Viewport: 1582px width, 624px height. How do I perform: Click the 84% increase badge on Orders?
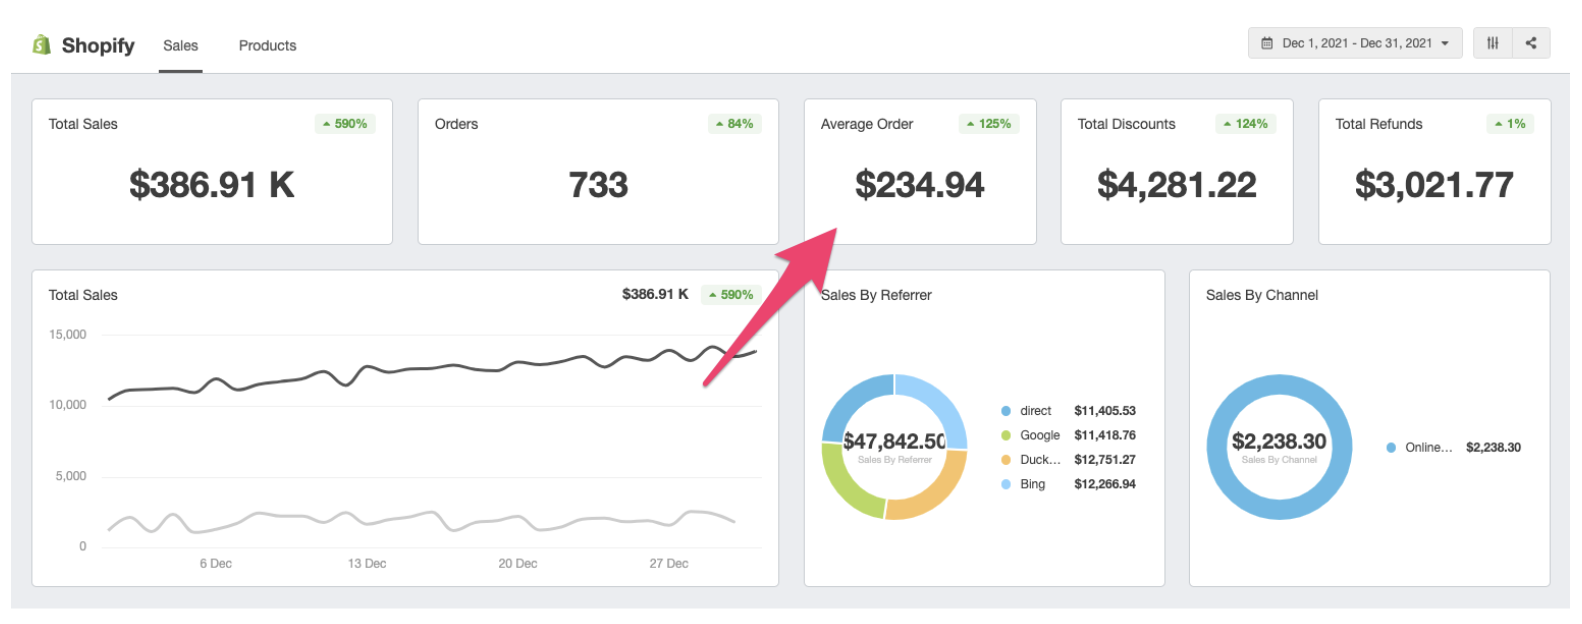pyautogui.click(x=735, y=124)
